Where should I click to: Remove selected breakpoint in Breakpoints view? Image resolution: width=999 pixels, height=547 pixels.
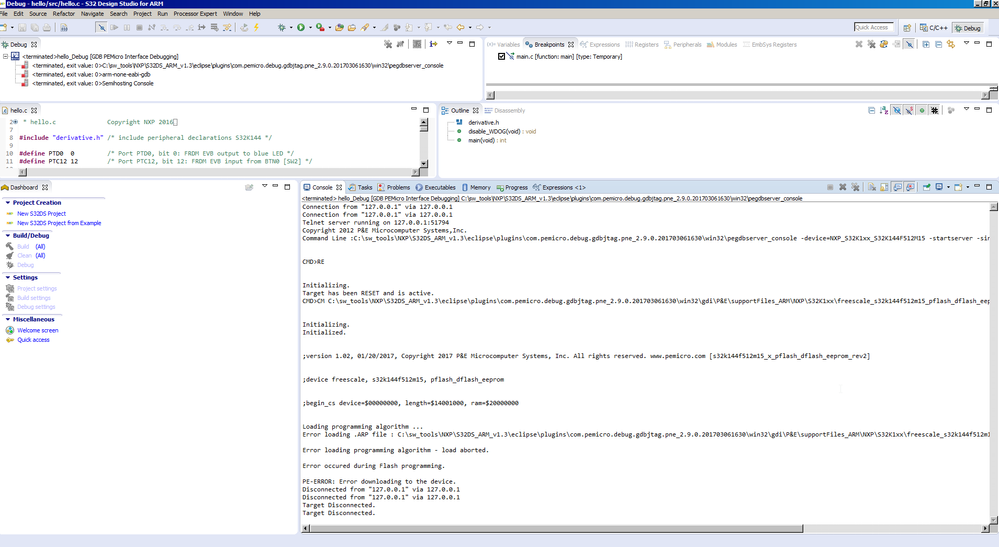point(859,44)
